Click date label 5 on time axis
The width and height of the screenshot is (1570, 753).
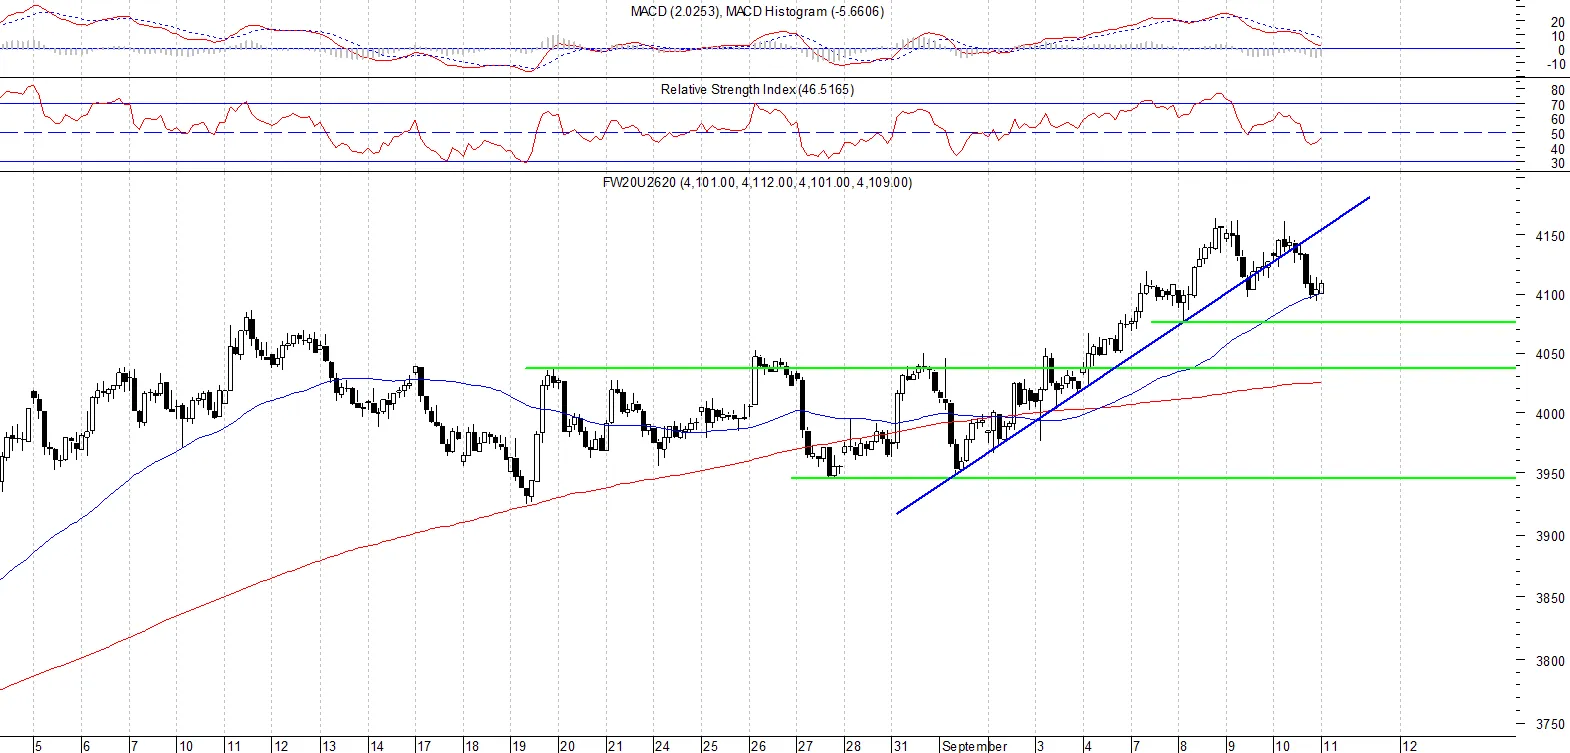point(38,746)
